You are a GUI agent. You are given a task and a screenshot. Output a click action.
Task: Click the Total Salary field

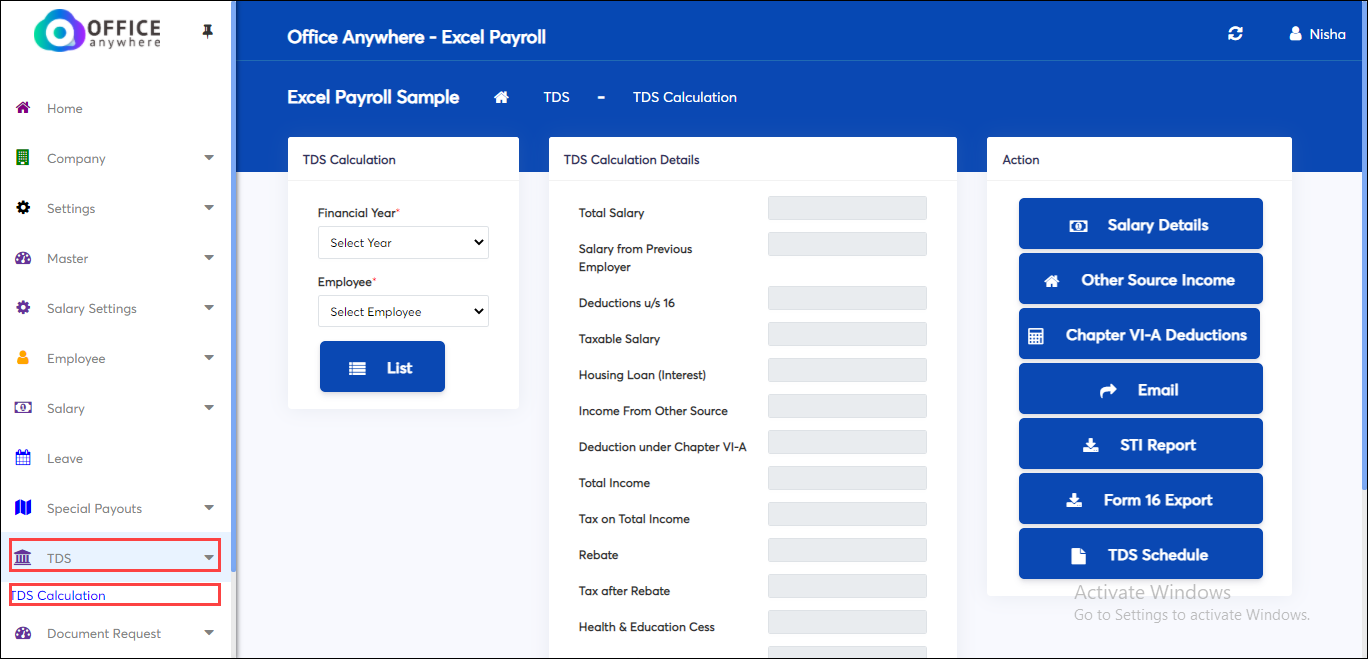[x=847, y=208]
